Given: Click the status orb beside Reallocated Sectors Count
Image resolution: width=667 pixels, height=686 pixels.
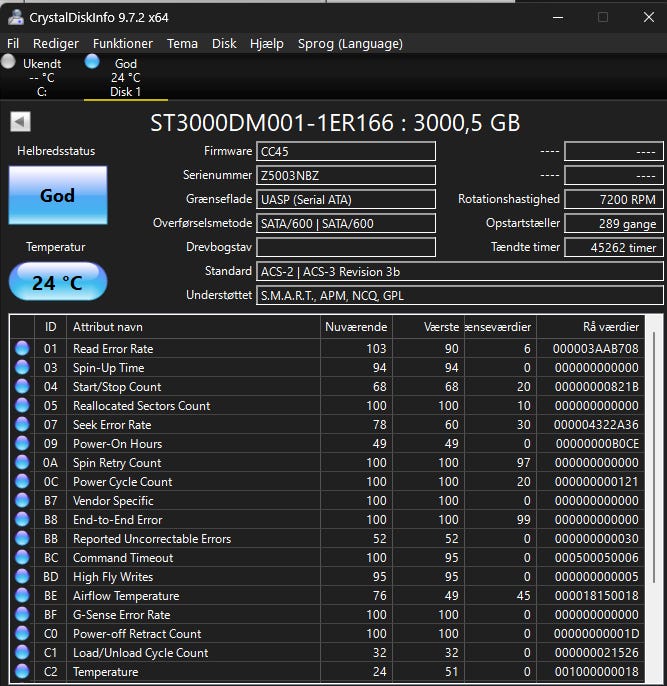Looking at the screenshot, I should point(22,406).
